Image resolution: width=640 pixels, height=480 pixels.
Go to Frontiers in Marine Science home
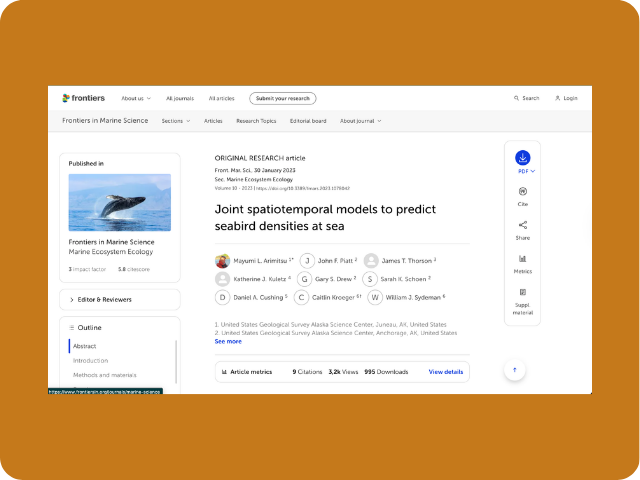(x=105, y=120)
